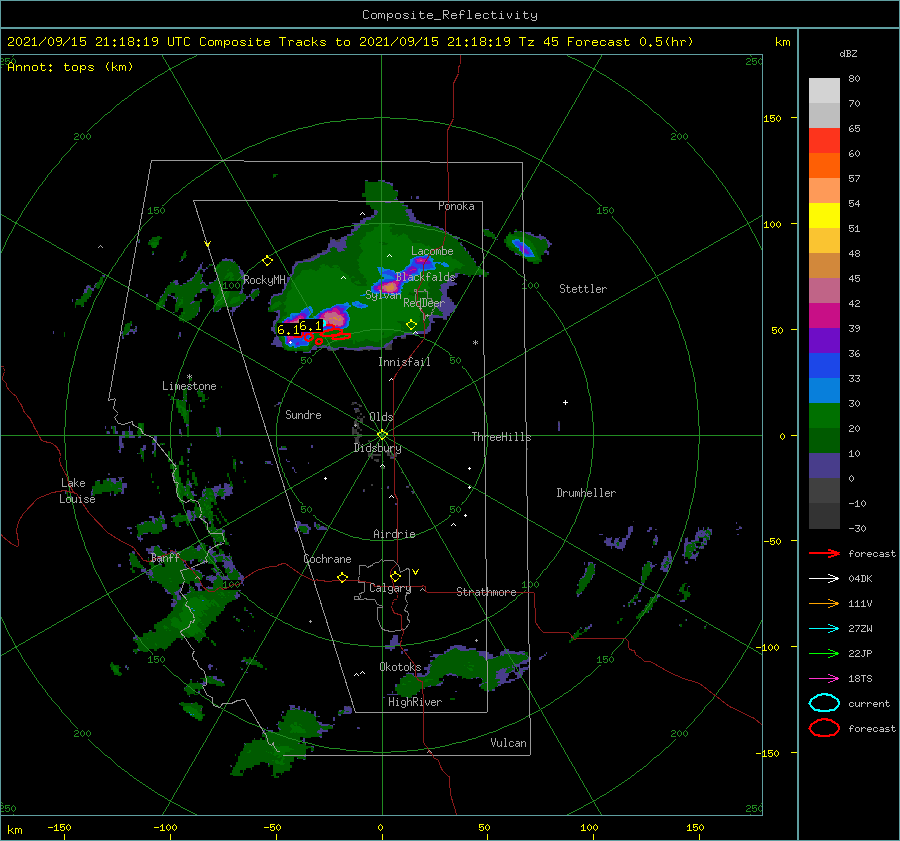Image resolution: width=900 pixels, height=841 pixels.
Task: Pick the slate purple 0-10 dBZ swatch
Action: coord(824,466)
